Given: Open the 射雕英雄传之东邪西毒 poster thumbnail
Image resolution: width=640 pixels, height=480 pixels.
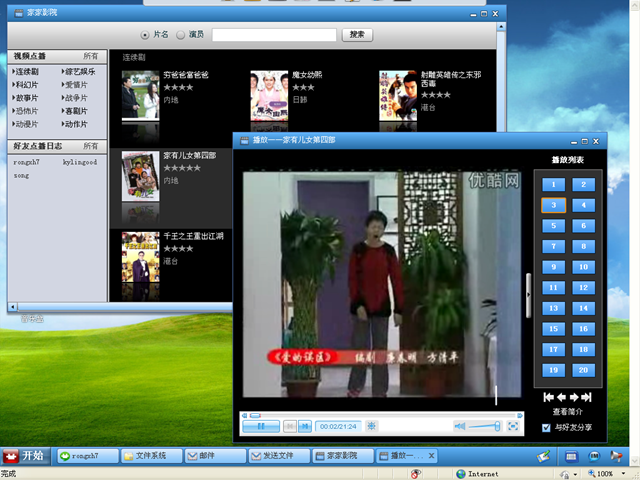Looking at the screenshot, I should click(398, 96).
